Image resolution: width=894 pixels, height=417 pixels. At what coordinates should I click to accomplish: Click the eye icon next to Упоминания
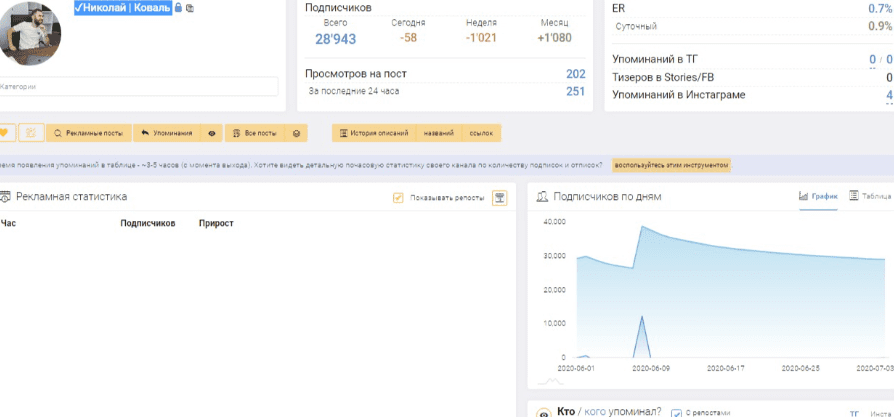coord(212,133)
